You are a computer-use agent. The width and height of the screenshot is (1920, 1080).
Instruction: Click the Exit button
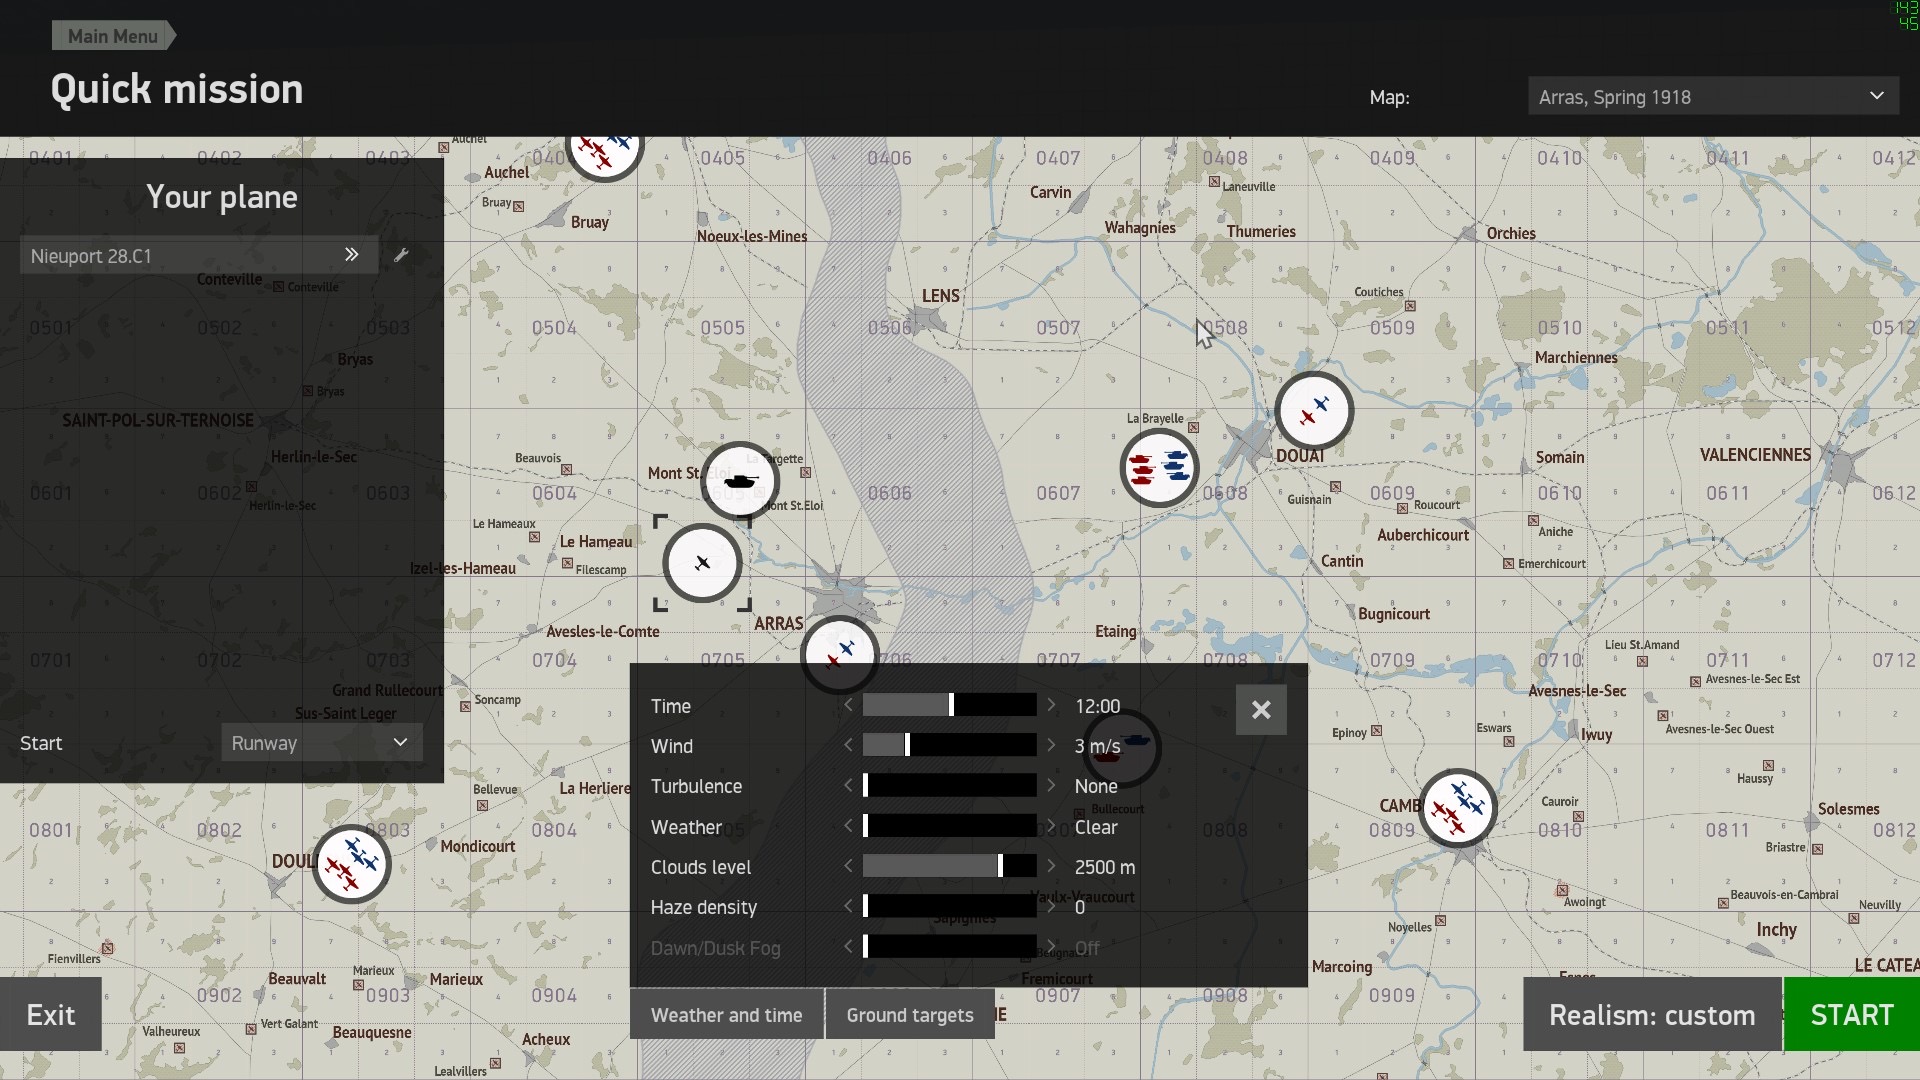pyautogui.click(x=51, y=1015)
